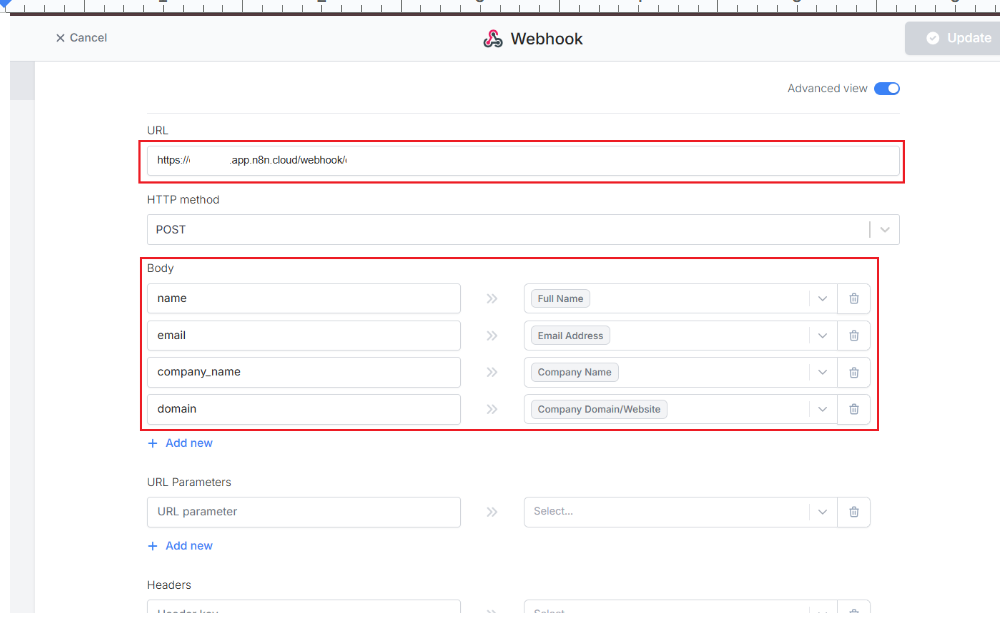
Task: Click mapping arrows next to URL parameter field
Action: click(x=492, y=511)
